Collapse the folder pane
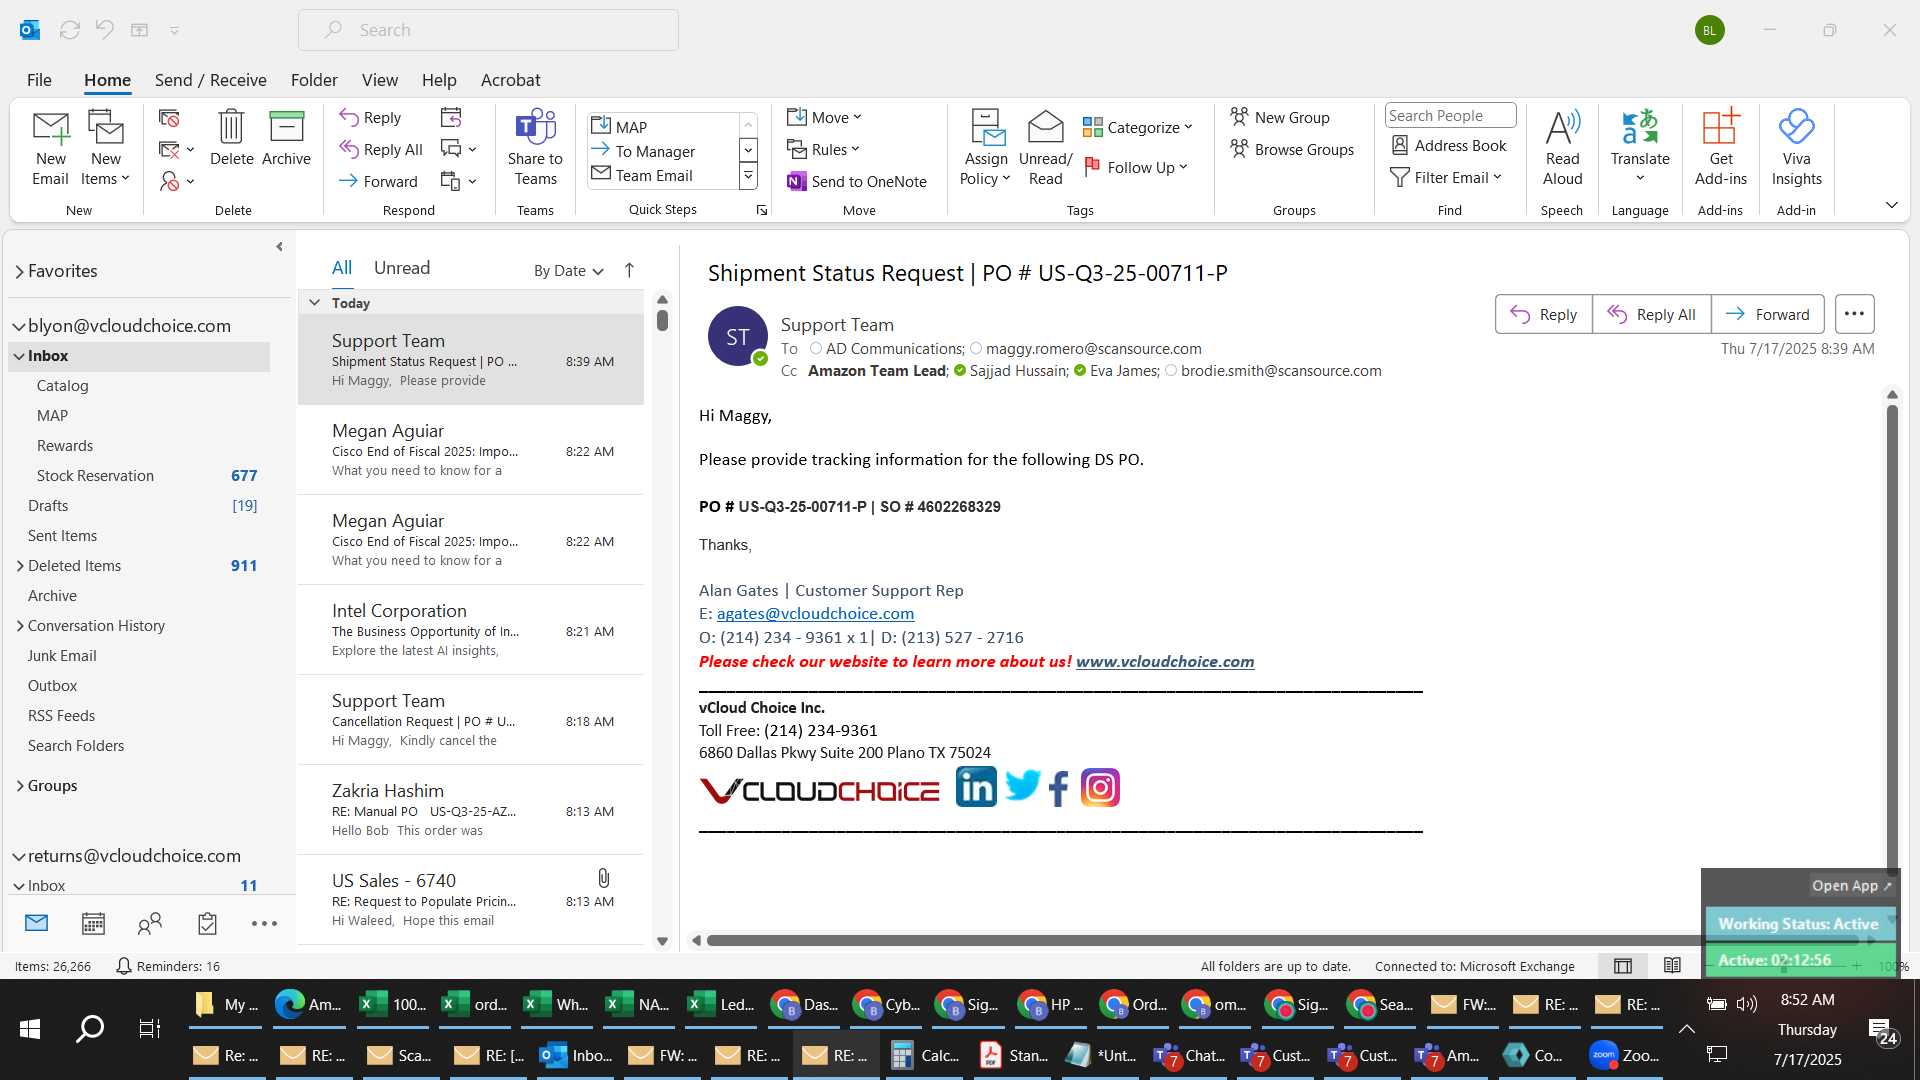The image size is (1920, 1080). (279, 246)
